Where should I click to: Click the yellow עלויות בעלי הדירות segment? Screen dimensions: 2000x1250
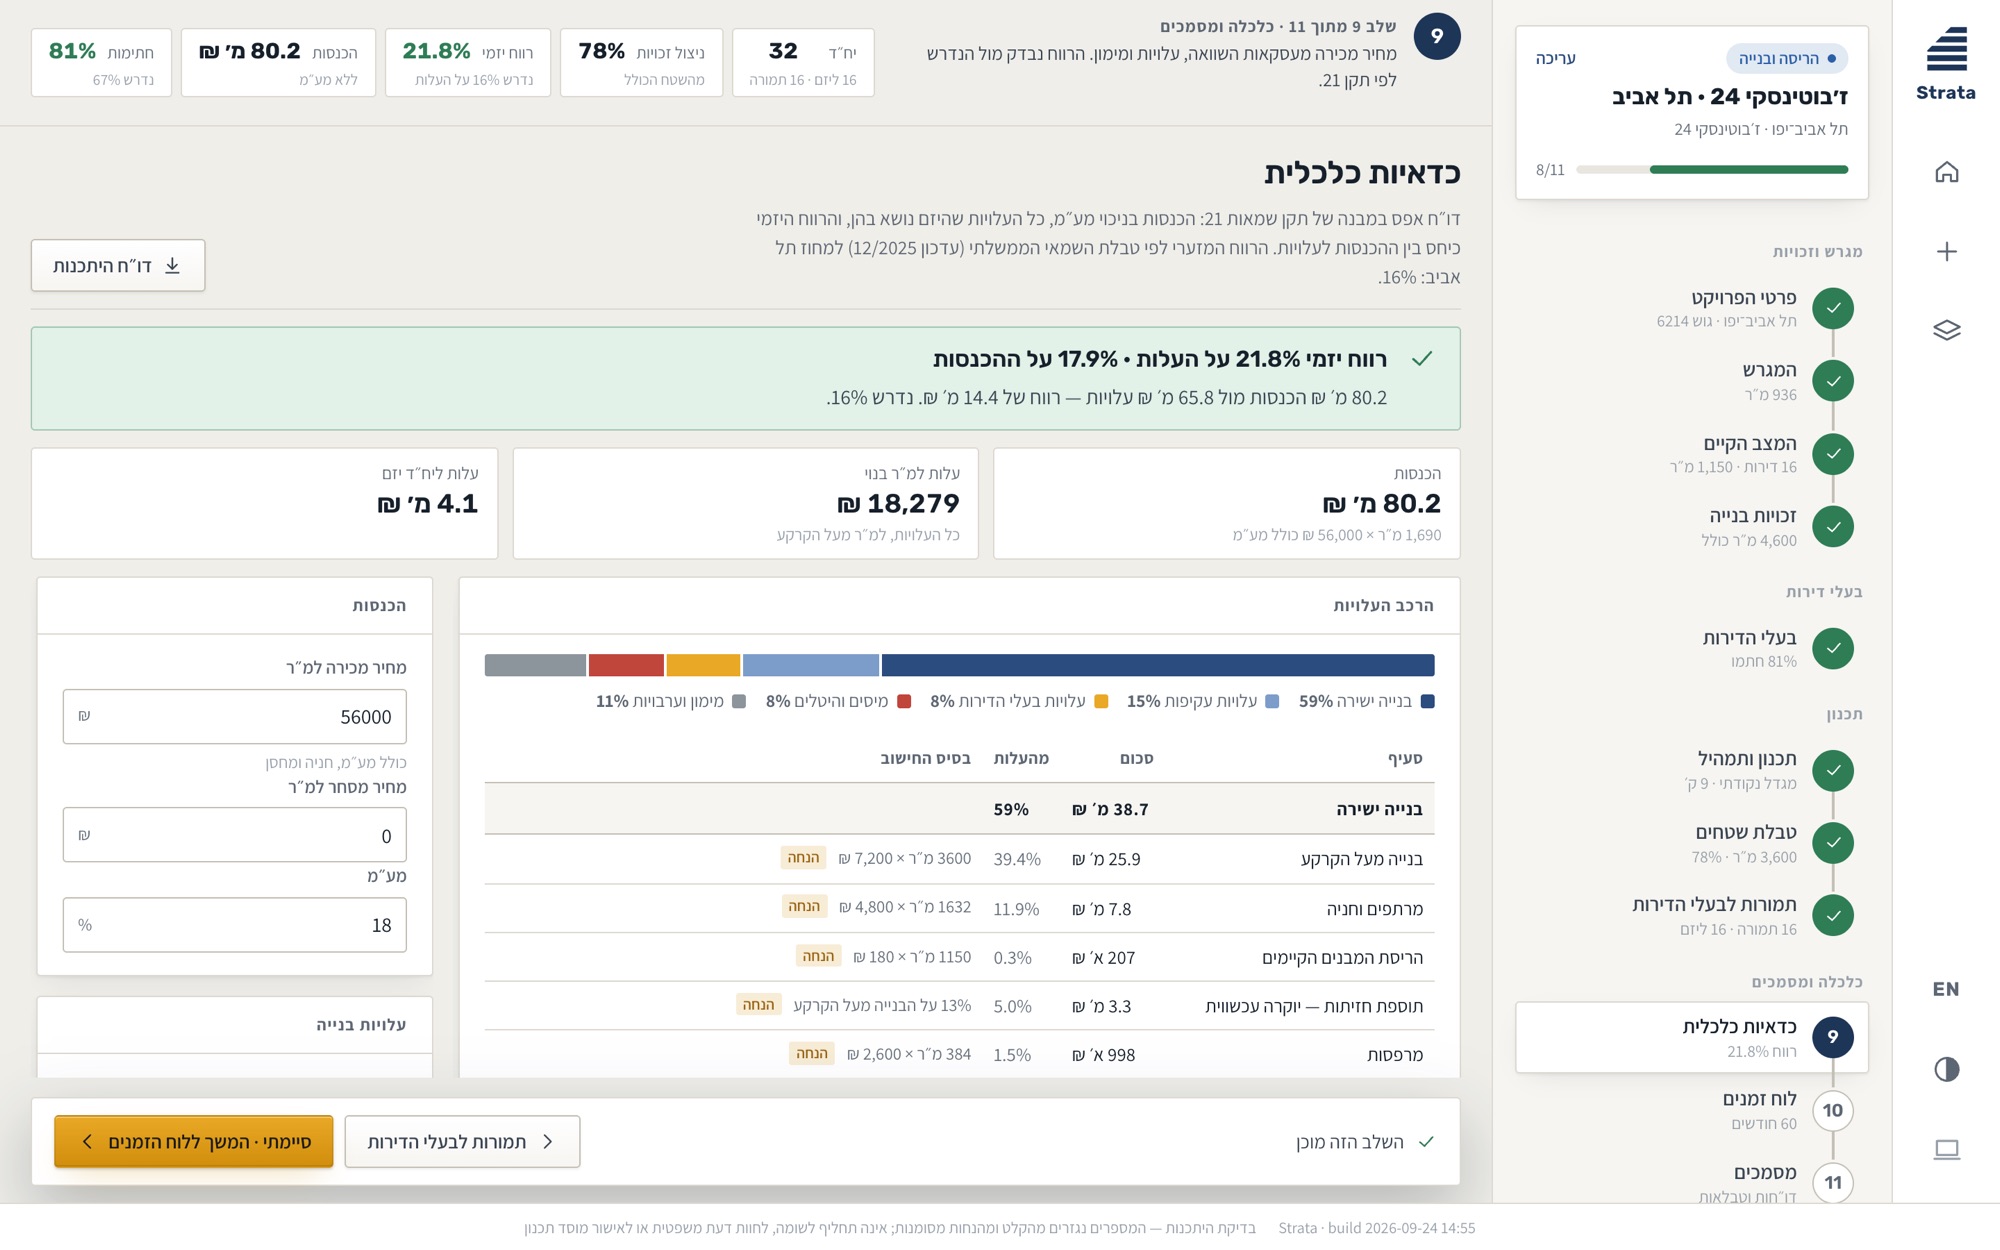(x=703, y=665)
